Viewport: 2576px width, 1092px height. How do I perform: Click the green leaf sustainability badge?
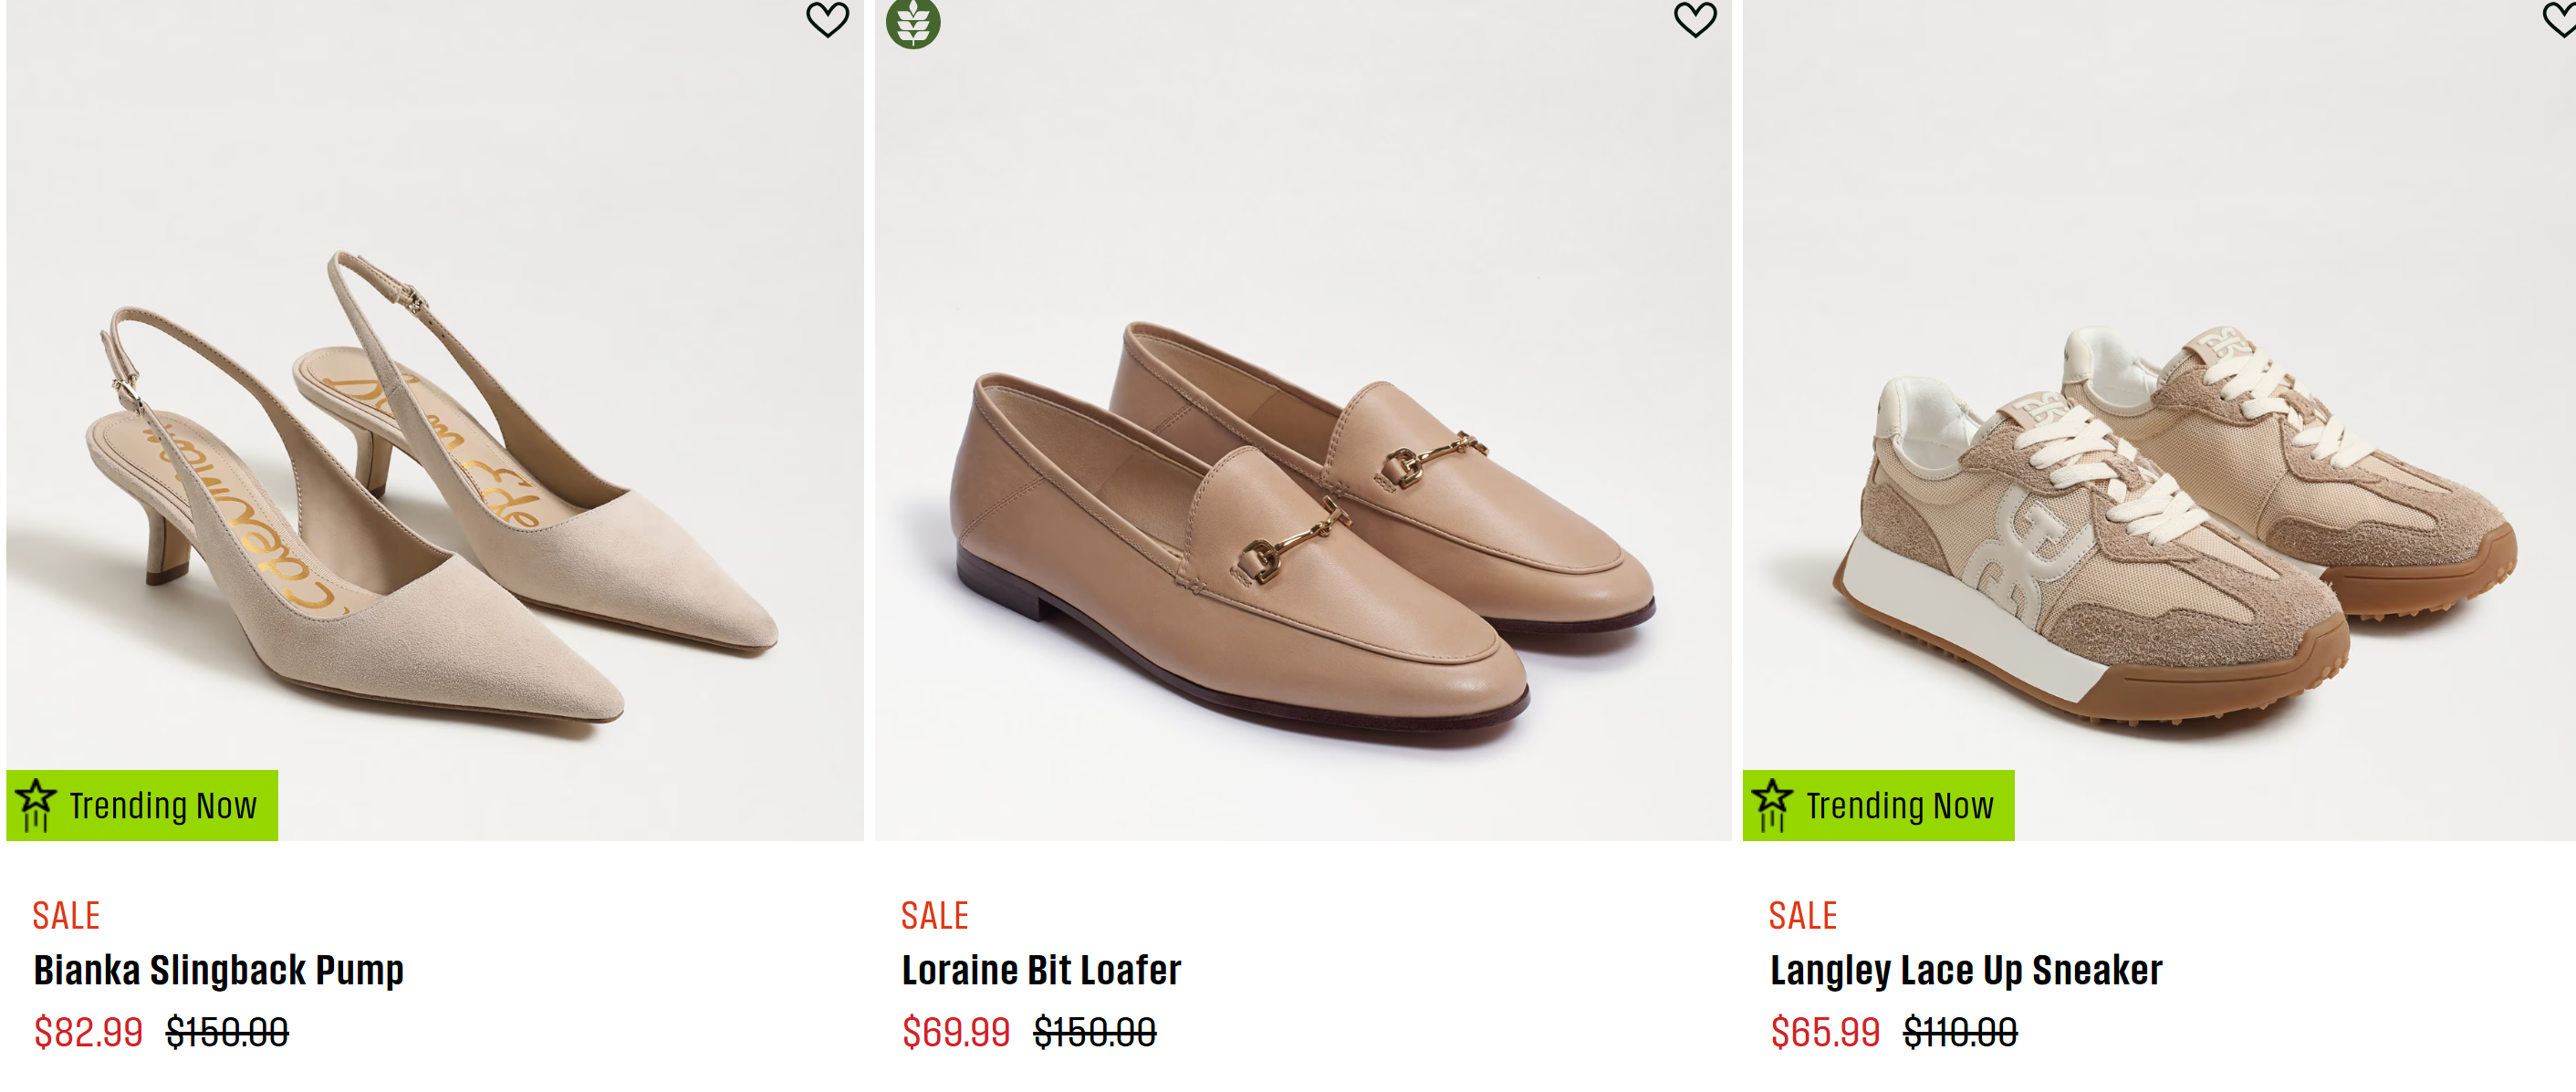click(913, 22)
